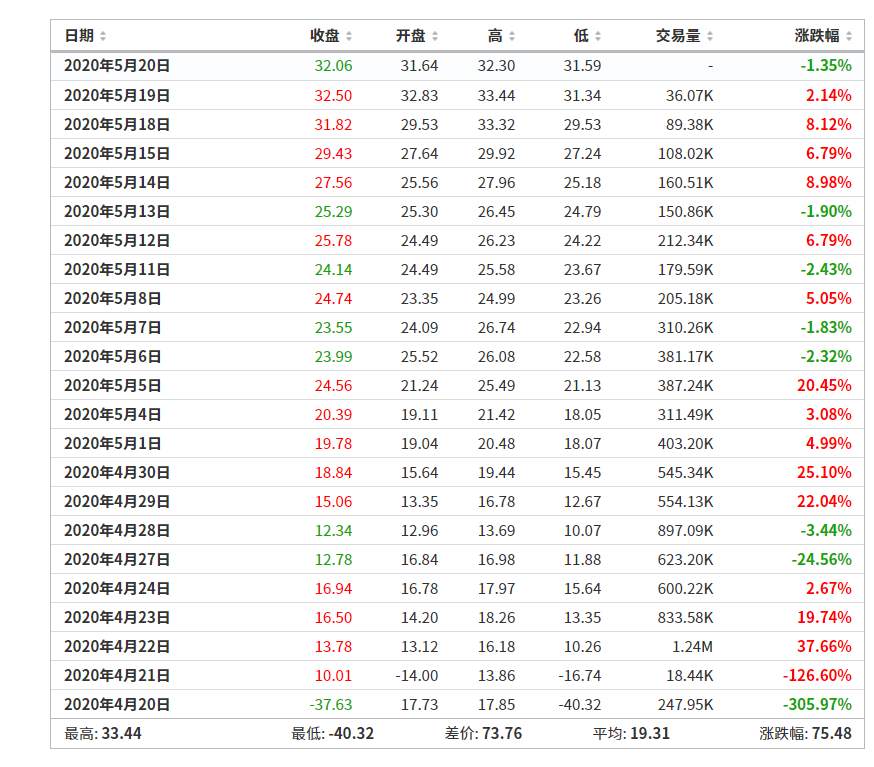Select the 2020年4月23日 date cell
This screenshot has height=767, width=874.
tap(117, 617)
